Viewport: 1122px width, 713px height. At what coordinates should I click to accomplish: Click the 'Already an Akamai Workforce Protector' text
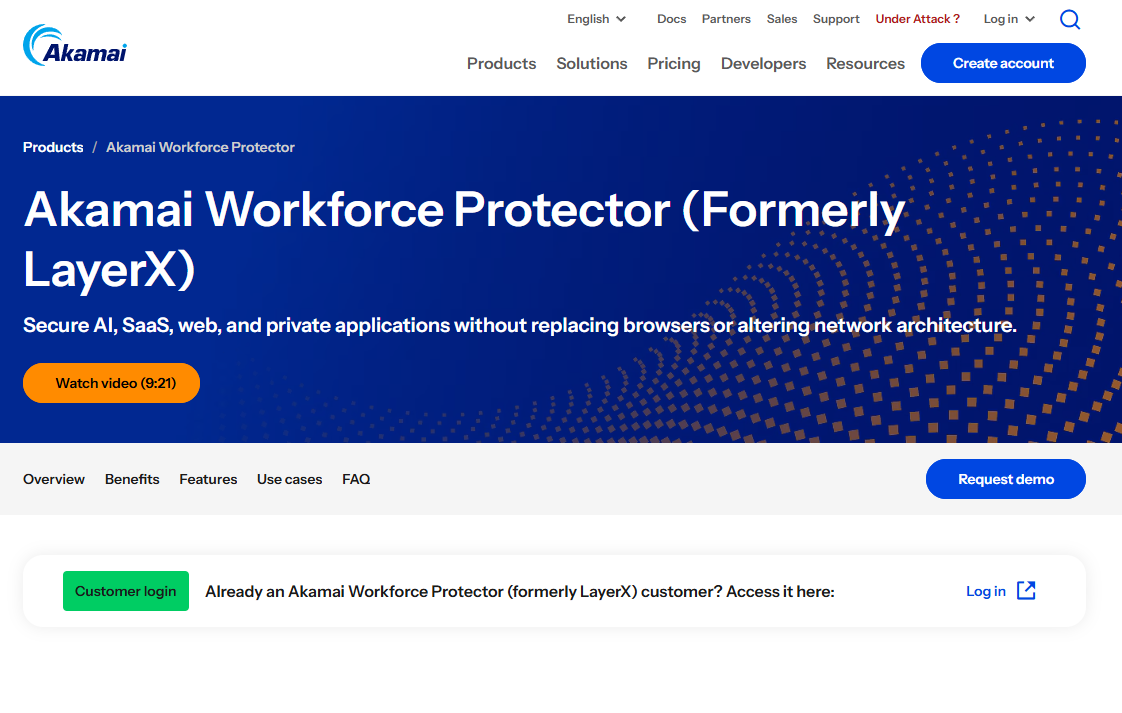click(x=520, y=591)
